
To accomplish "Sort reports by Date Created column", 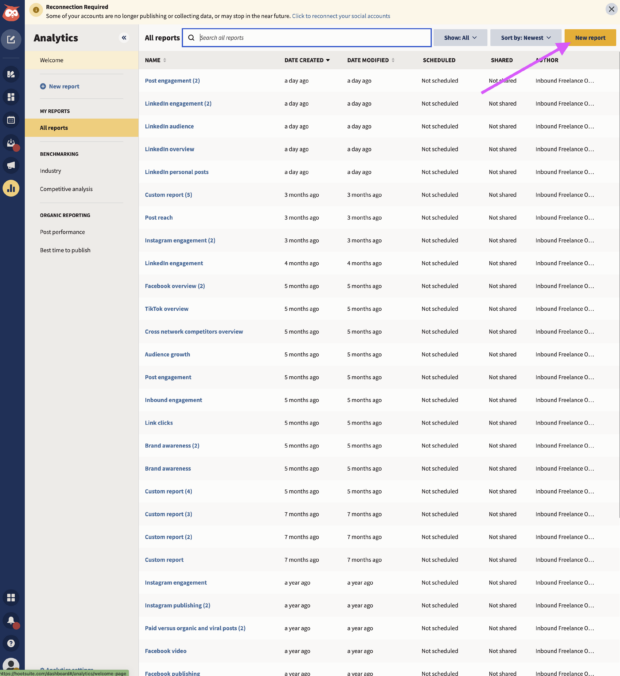I will click(x=306, y=60).
